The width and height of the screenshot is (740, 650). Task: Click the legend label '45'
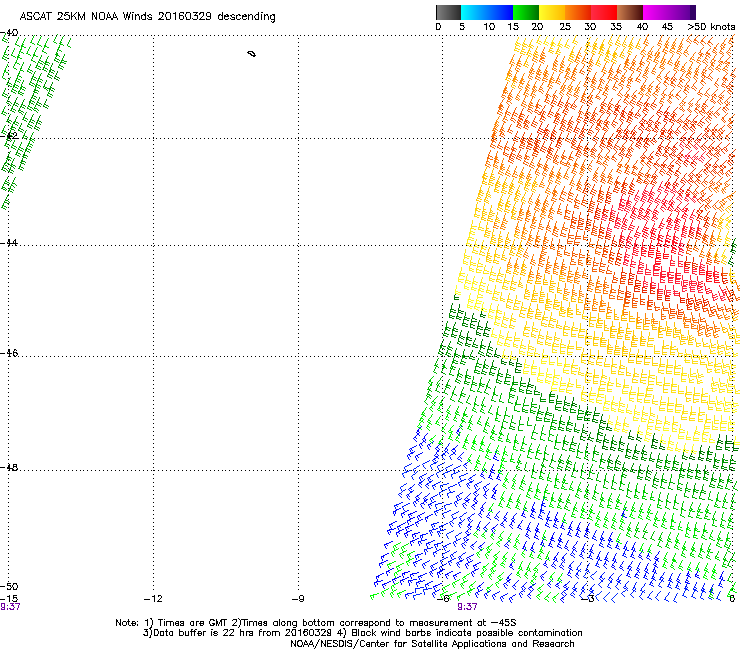pos(667,27)
